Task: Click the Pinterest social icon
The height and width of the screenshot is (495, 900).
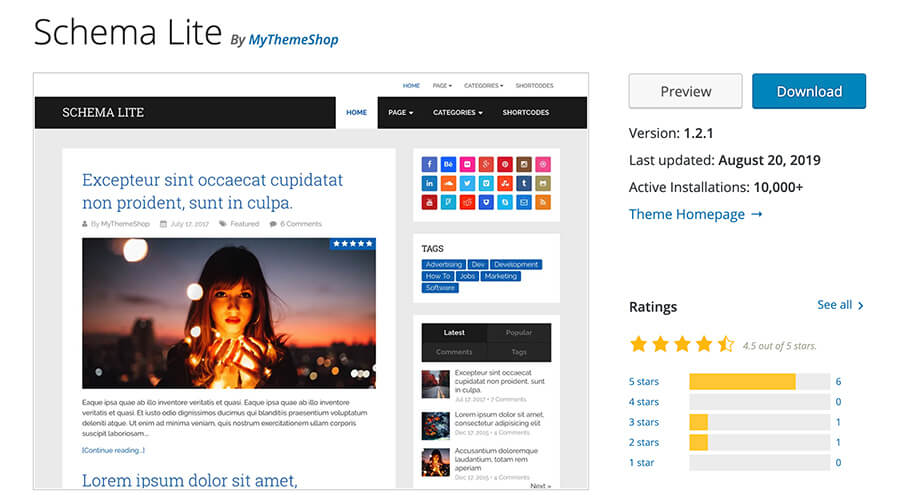Action: [x=505, y=164]
